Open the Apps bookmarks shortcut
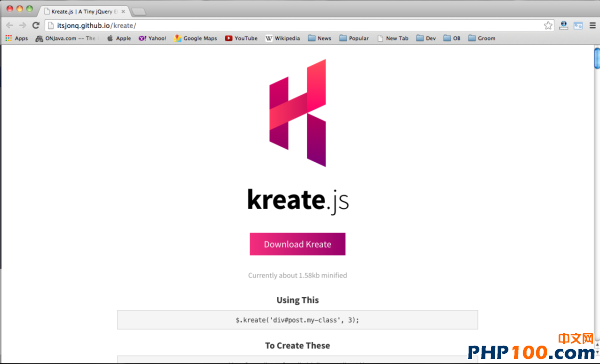Screen dimensions: 600x364 tap(16, 38)
